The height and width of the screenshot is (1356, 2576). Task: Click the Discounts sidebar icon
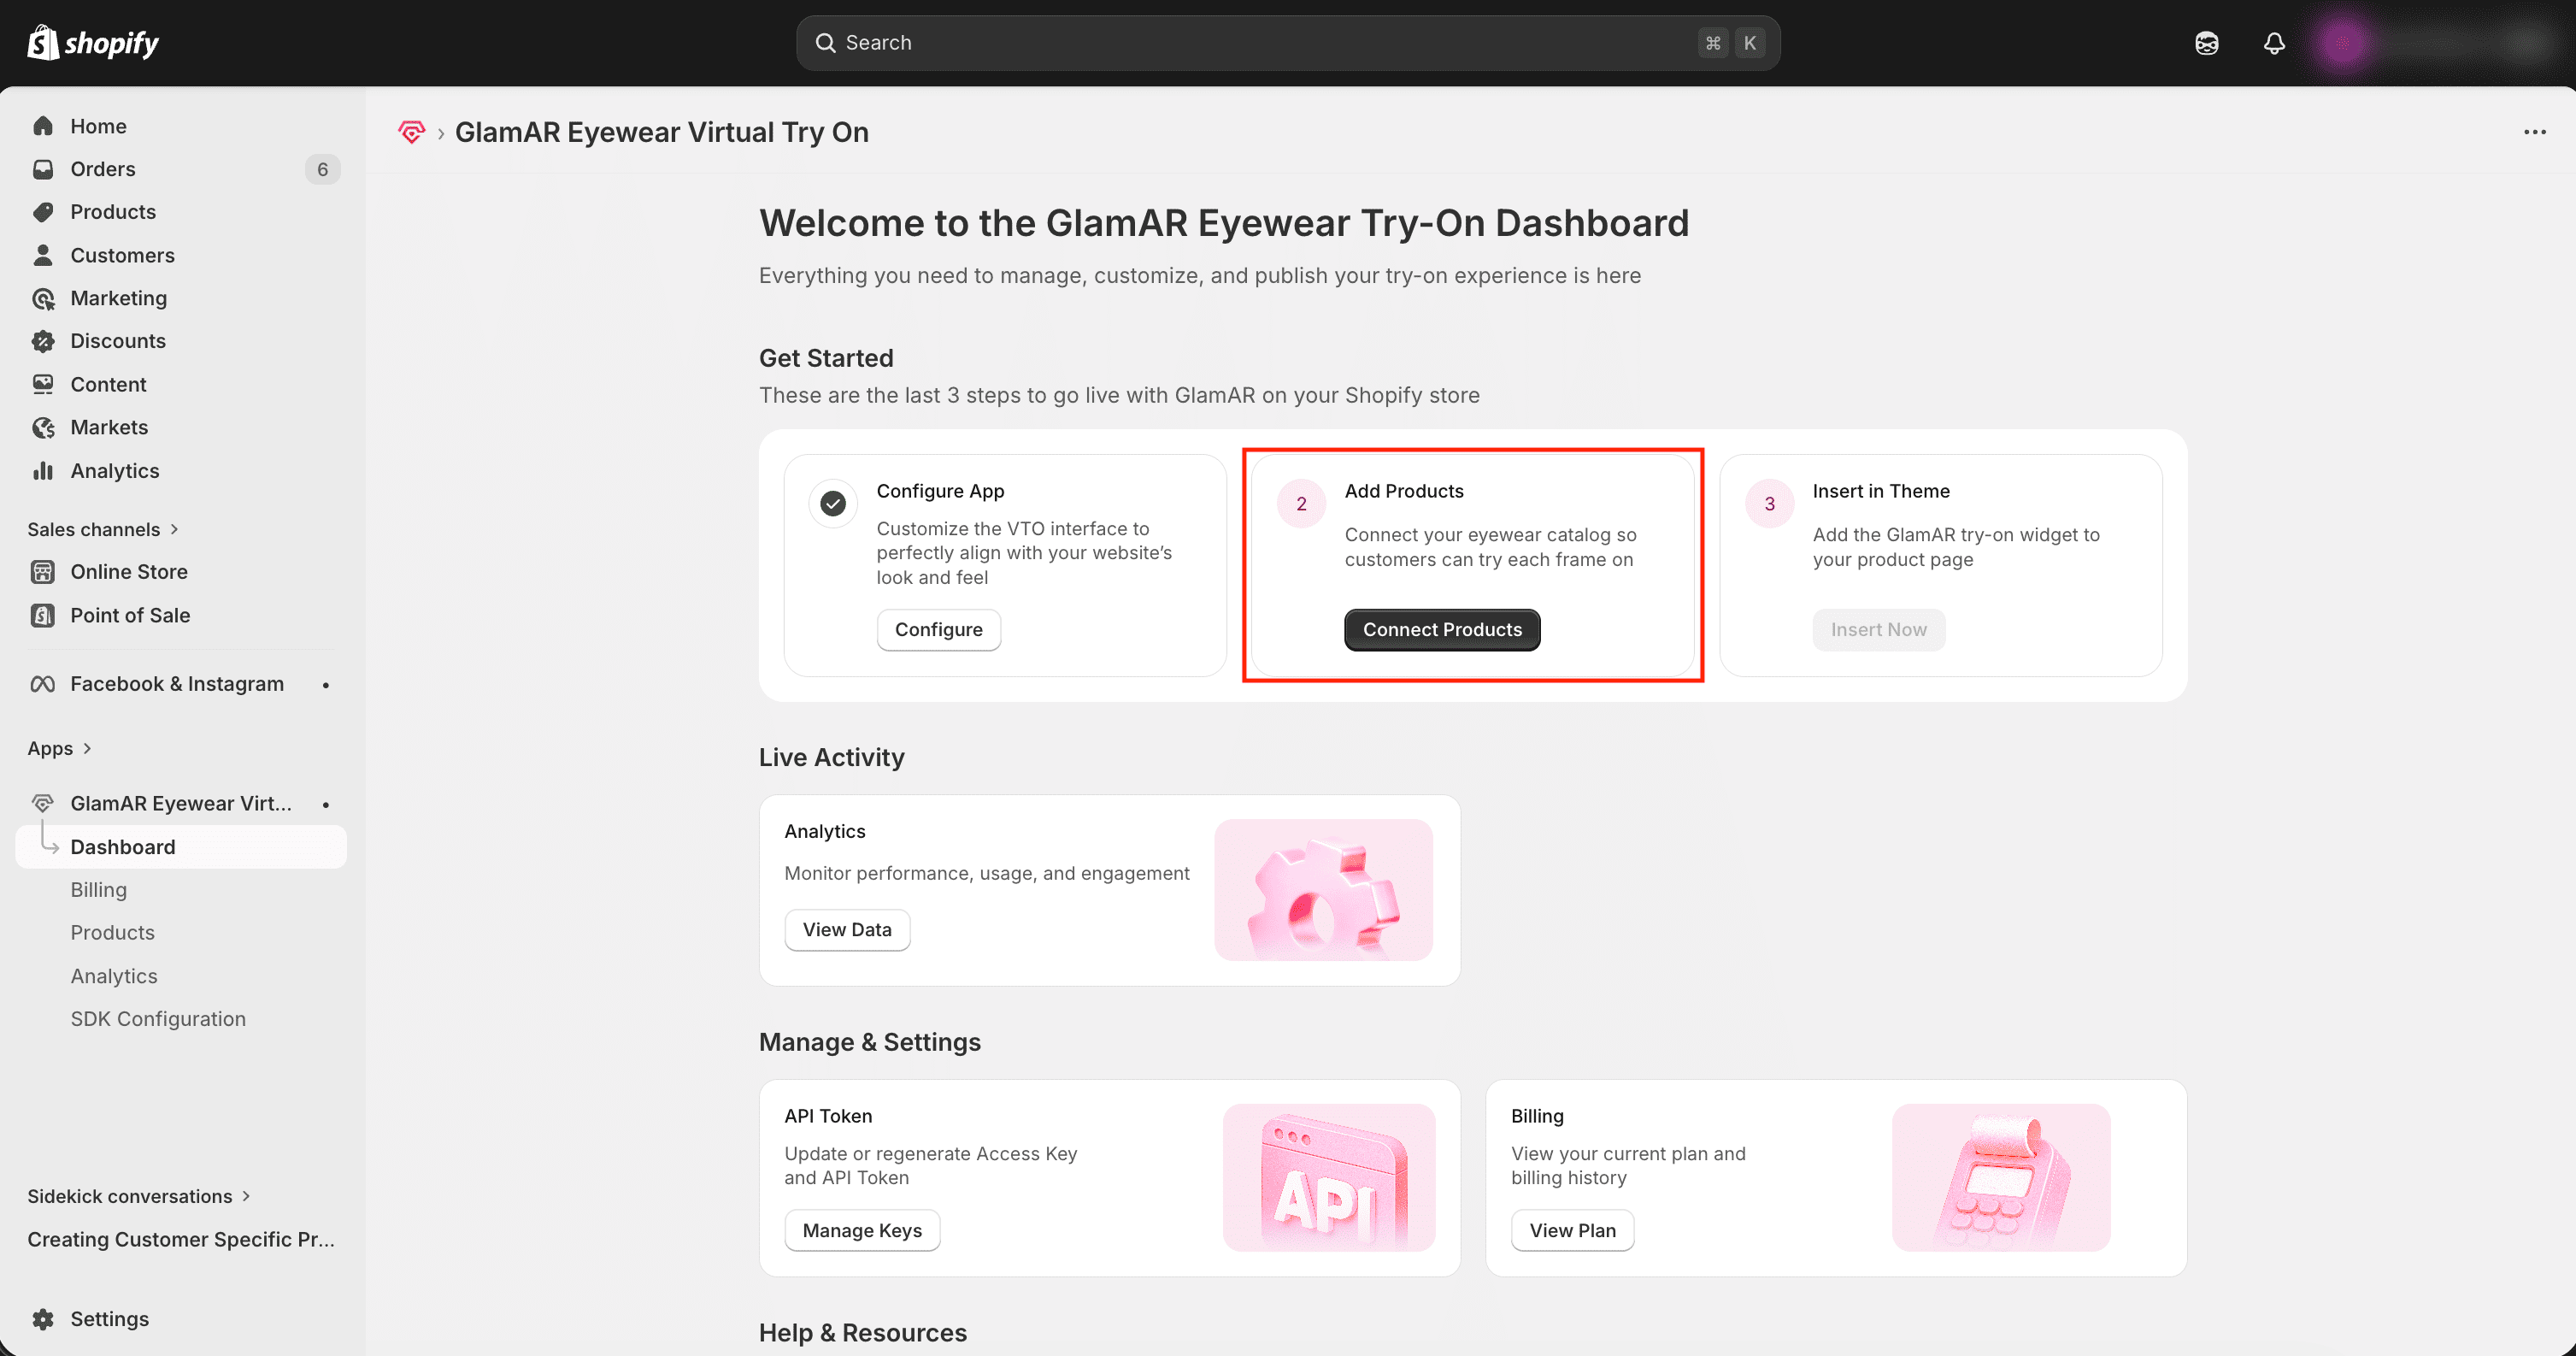[43, 341]
